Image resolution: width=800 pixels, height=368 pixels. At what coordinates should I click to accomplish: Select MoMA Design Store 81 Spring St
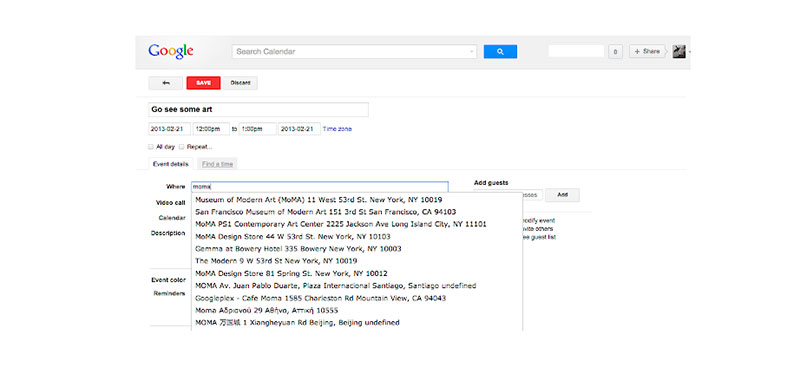357,274
